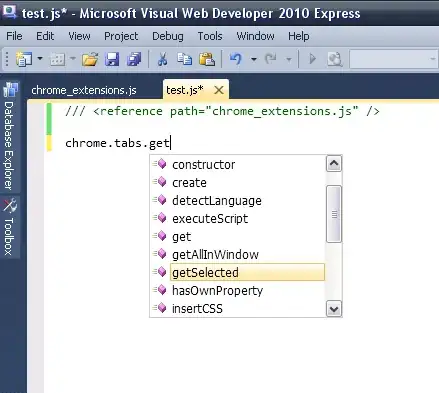439x393 pixels.
Task: Click the autocomplete list scroll down arrow
Action: tap(334, 309)
